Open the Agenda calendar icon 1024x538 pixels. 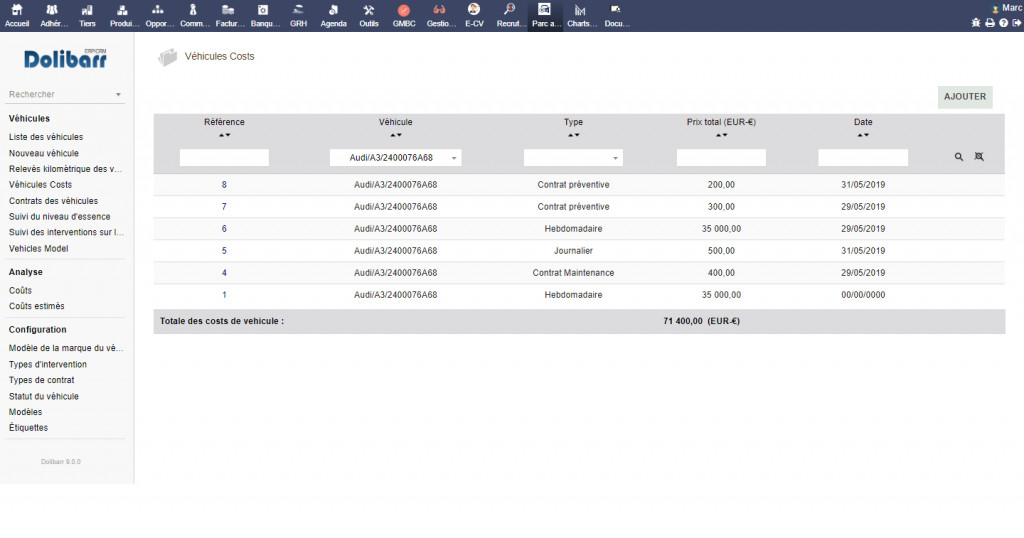[x=333, y=10]
